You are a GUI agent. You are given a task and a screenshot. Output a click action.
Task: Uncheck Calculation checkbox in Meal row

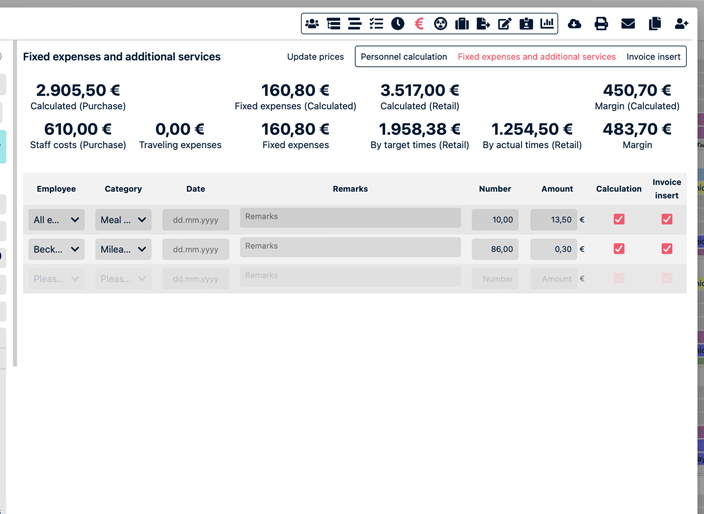tap(619, 219)
